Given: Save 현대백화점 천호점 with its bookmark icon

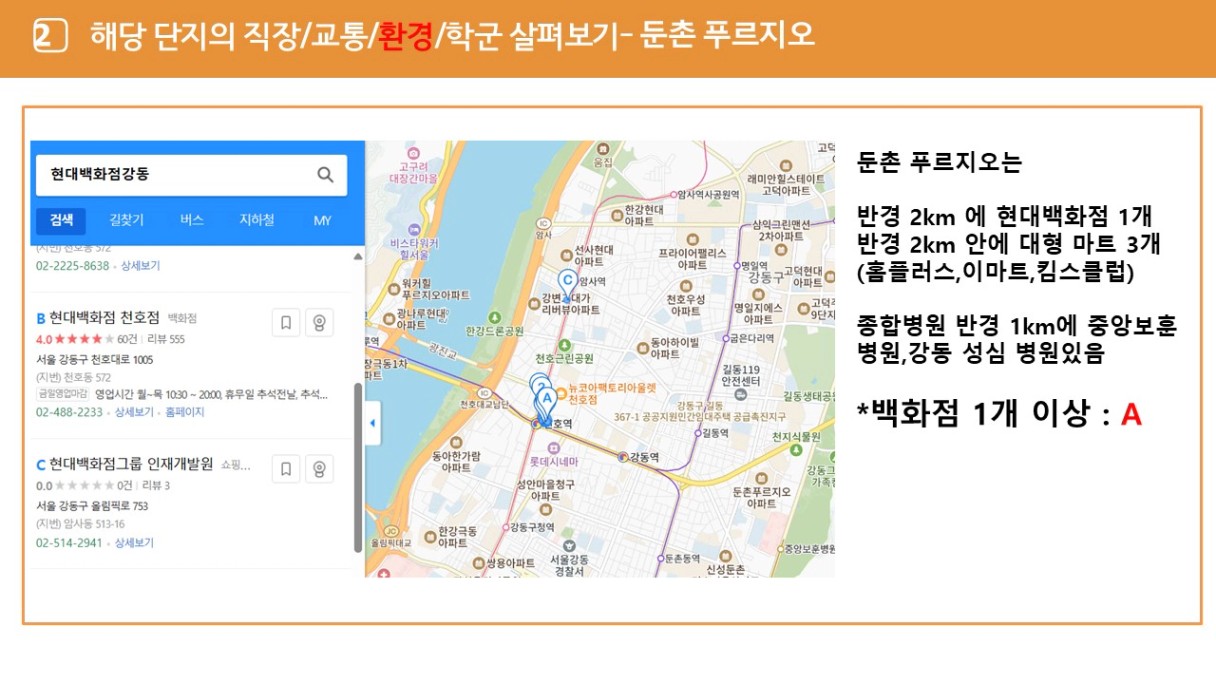Looking at the screenshot, I should coord(286,322).
